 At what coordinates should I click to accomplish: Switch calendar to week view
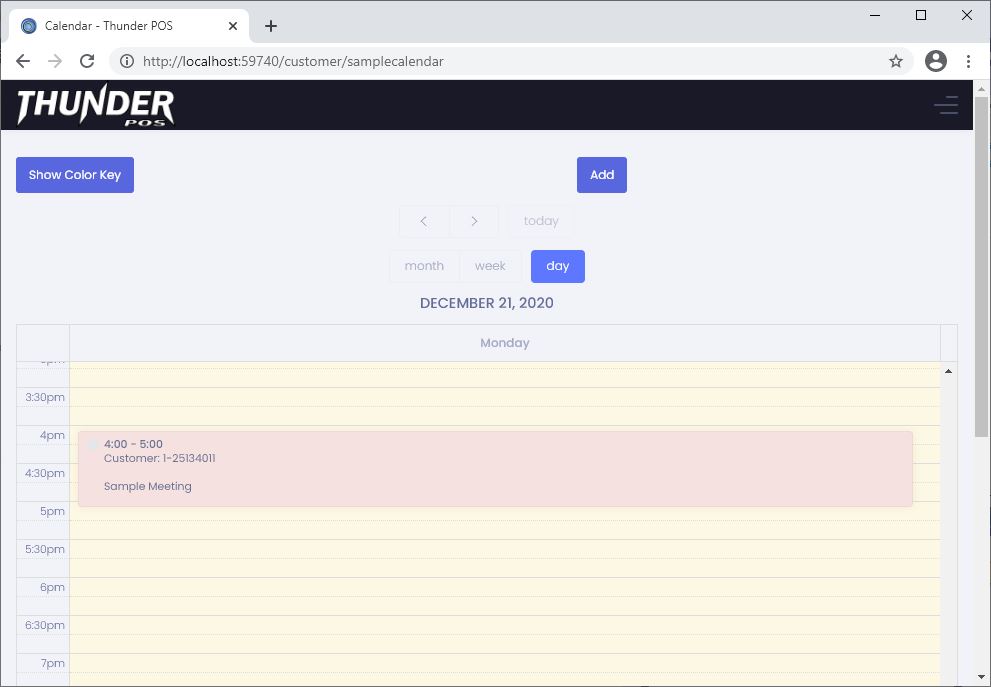(490, 266)
